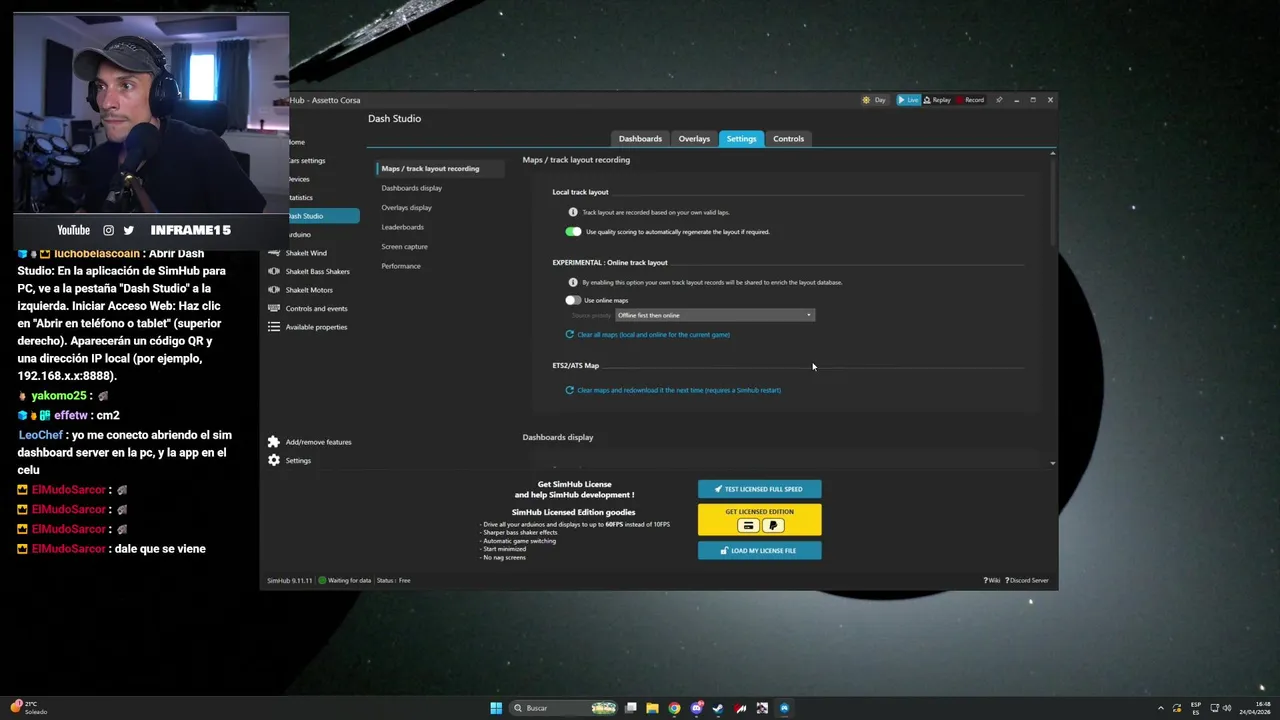Screen dimensions: 1280x720
Task: Open Add/remove features puzzle icon
Action: [x=274, y=442]
